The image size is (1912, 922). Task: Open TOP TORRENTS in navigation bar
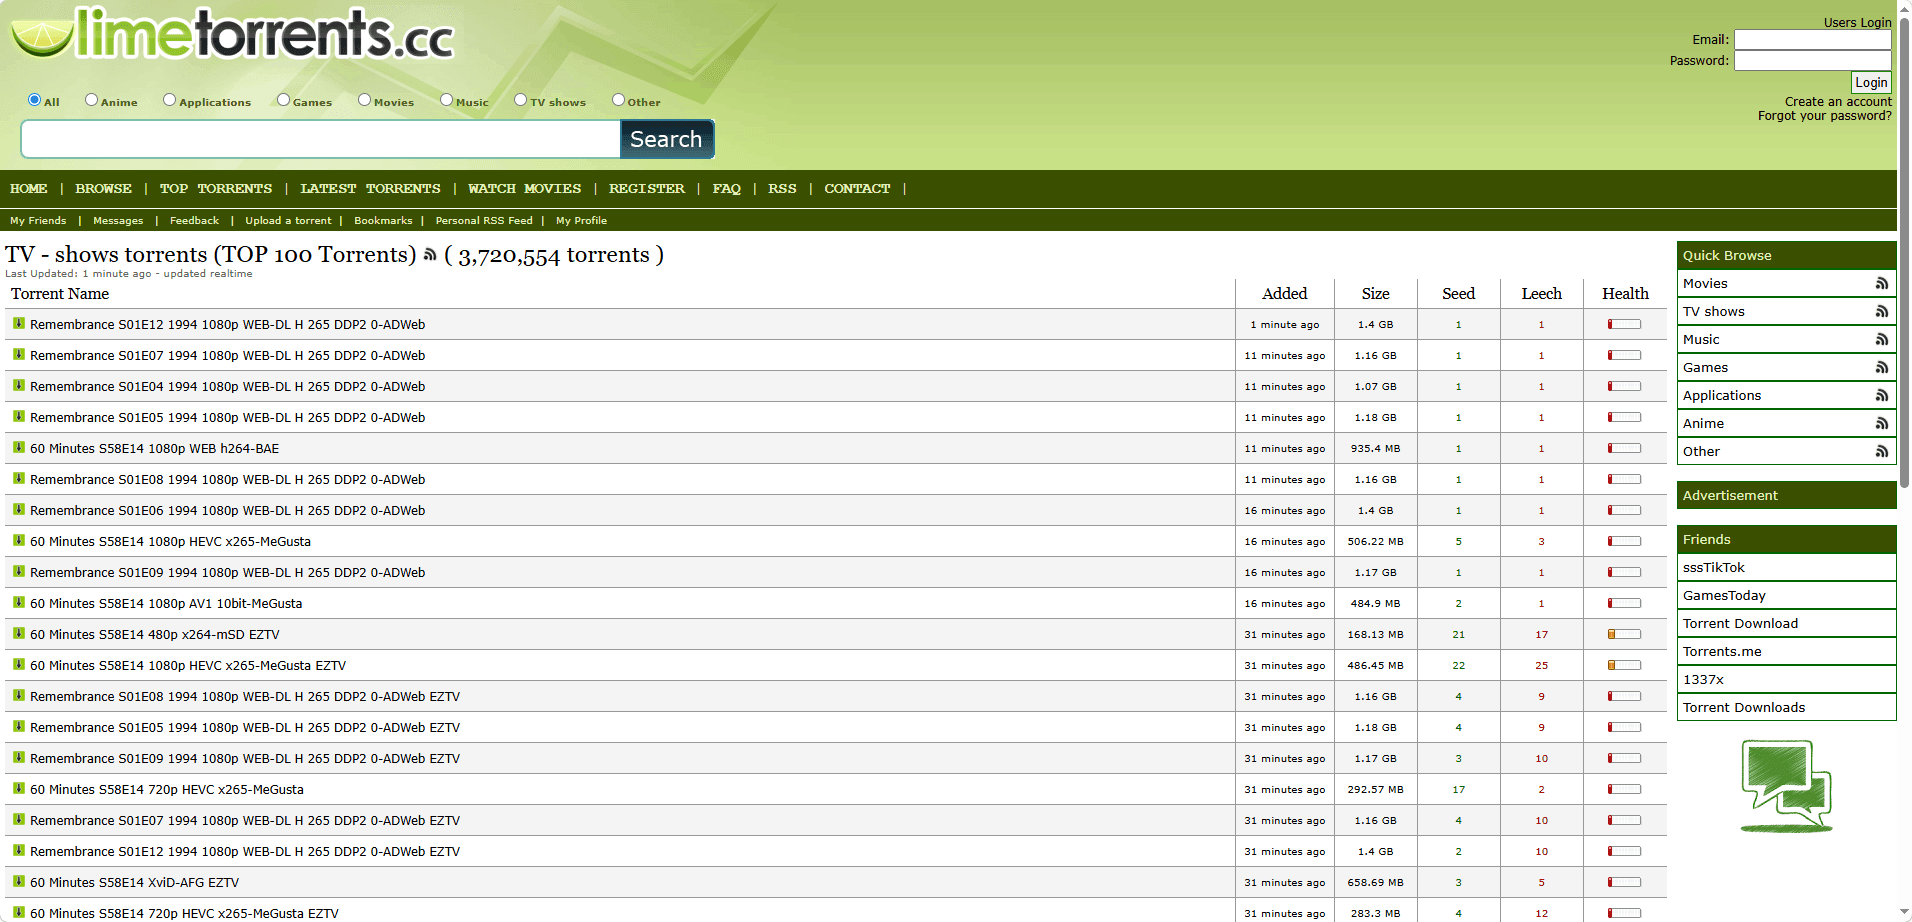point(215,189)
